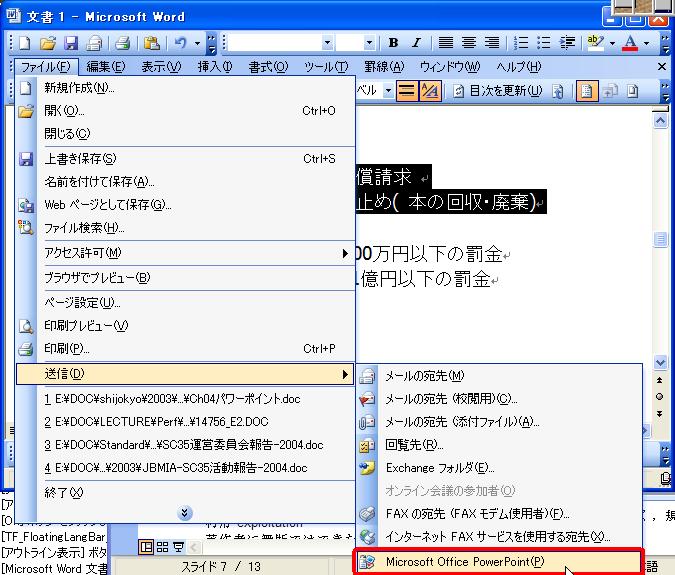
Task: Choose 印刷プレビュー menu item
Action: pyautogui.click(x=185, y=326)
